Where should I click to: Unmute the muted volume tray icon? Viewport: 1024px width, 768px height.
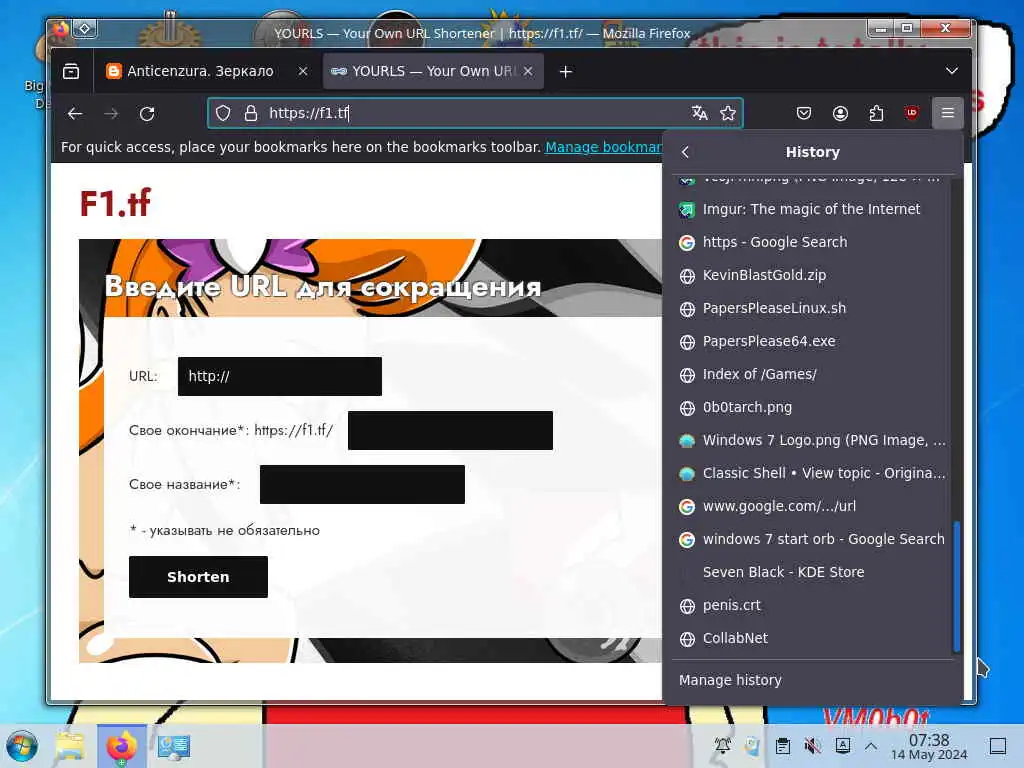coord(812,746)
